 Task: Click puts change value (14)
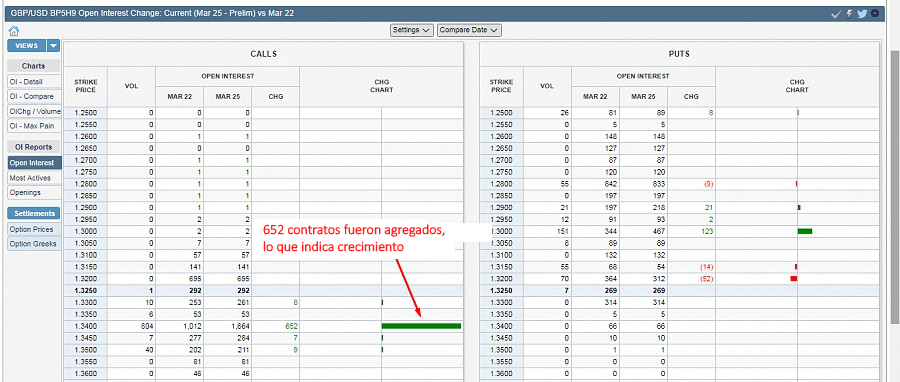pos(706,267)
